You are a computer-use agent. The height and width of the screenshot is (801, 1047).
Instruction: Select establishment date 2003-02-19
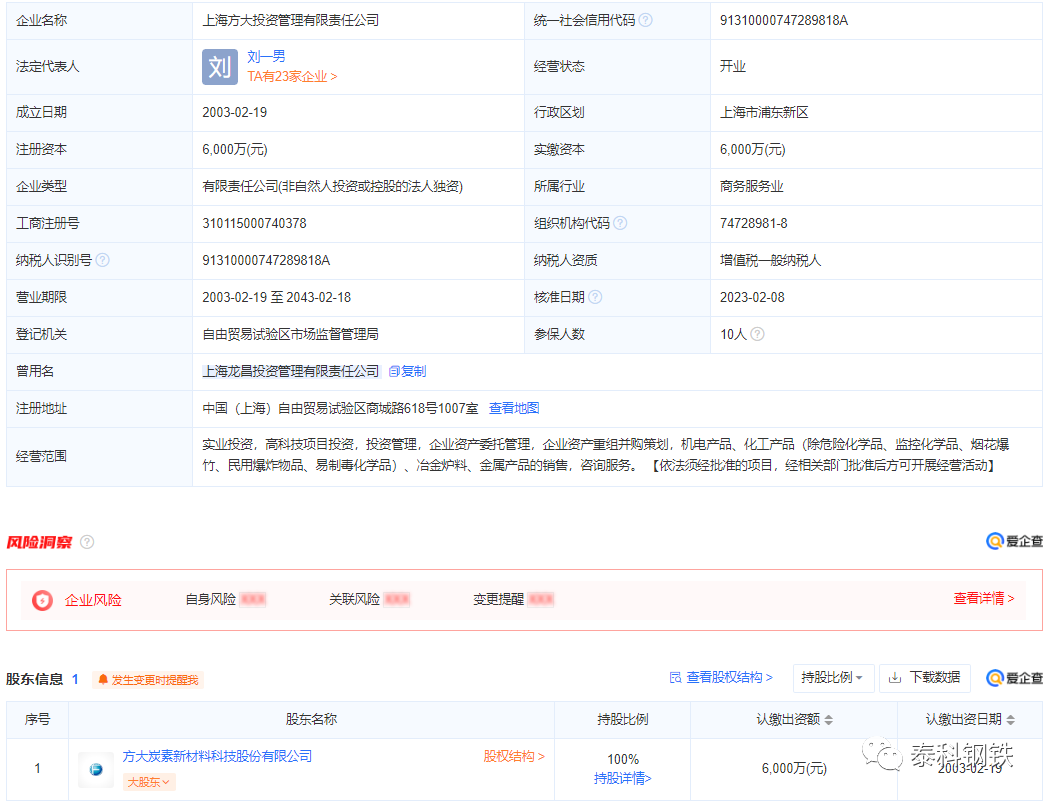234,113
